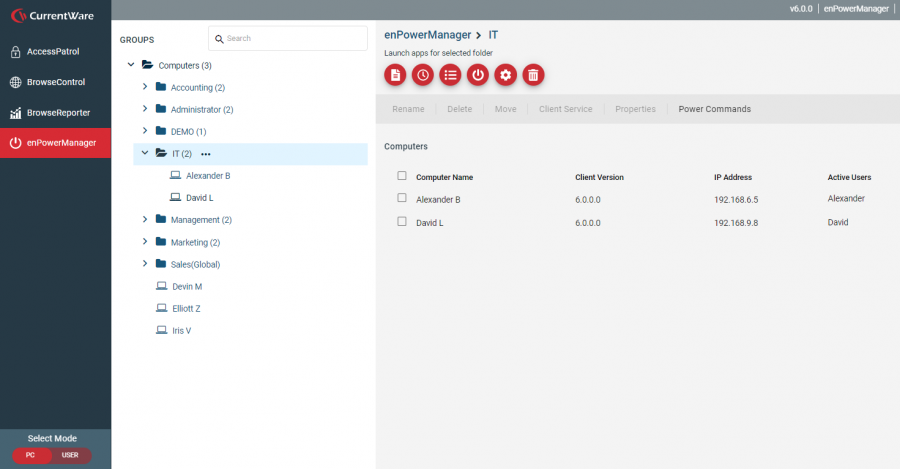Screen dimensions: 900x469
Task: Launch the red power app icon
Action: 478,75
